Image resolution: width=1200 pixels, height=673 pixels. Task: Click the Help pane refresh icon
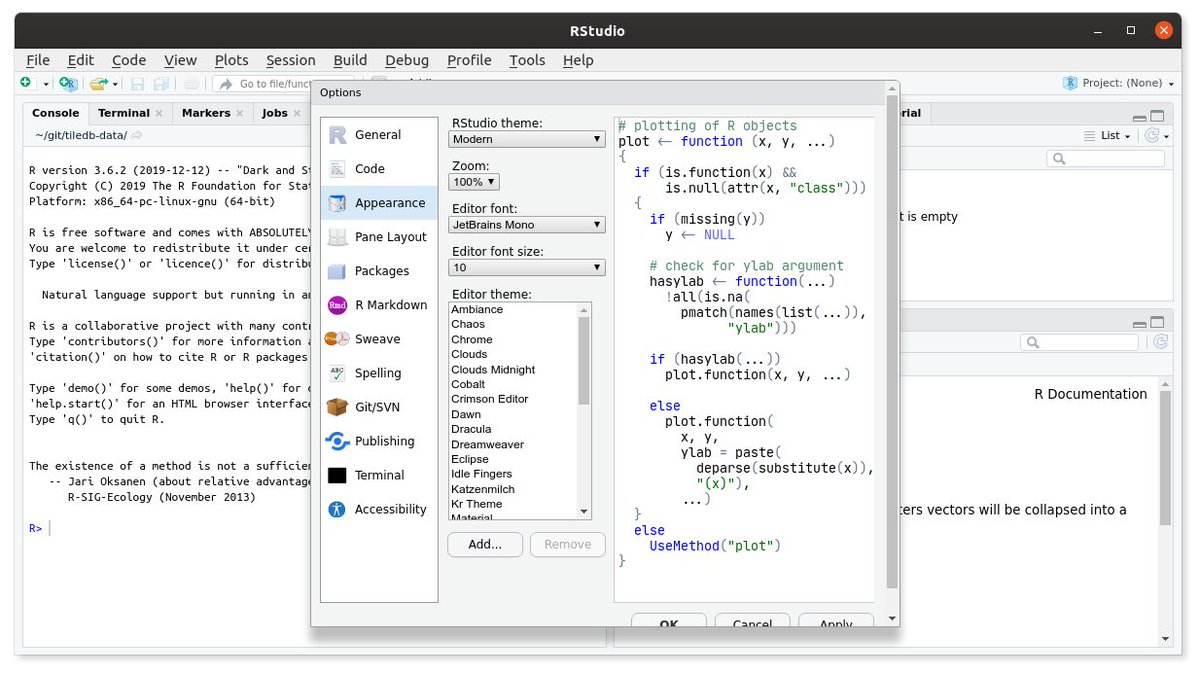click(1160, 341)
